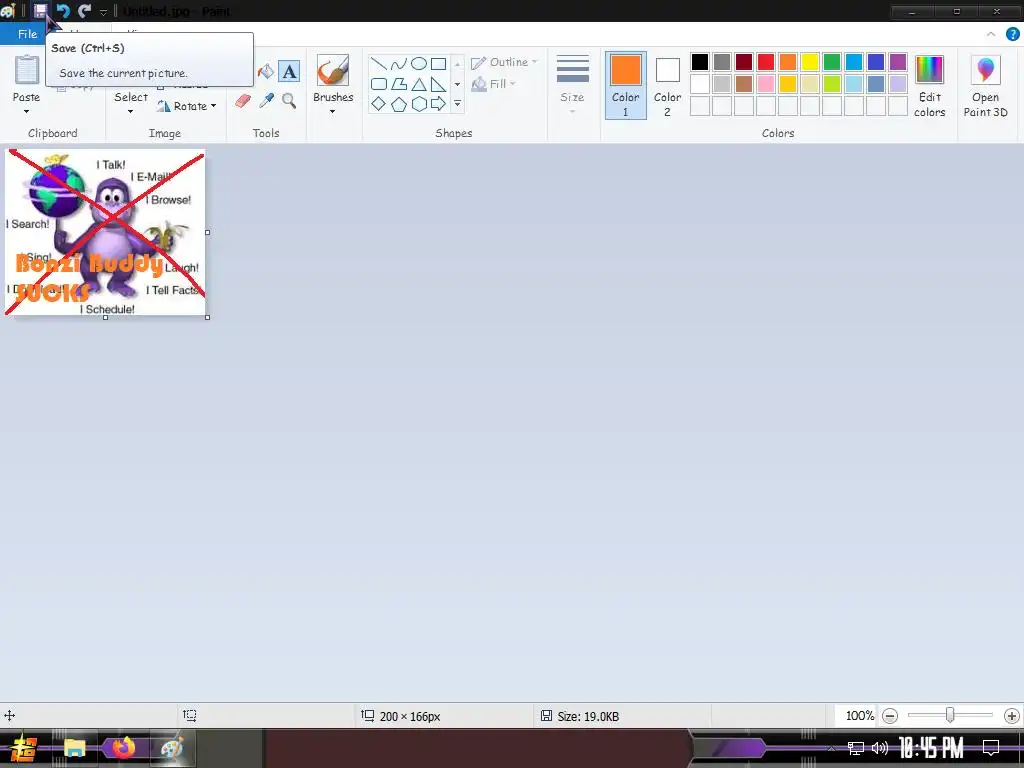Screen dimensions: 1024x768
Task: Open Firefox from the taskbar
Action: coord(123,748)
